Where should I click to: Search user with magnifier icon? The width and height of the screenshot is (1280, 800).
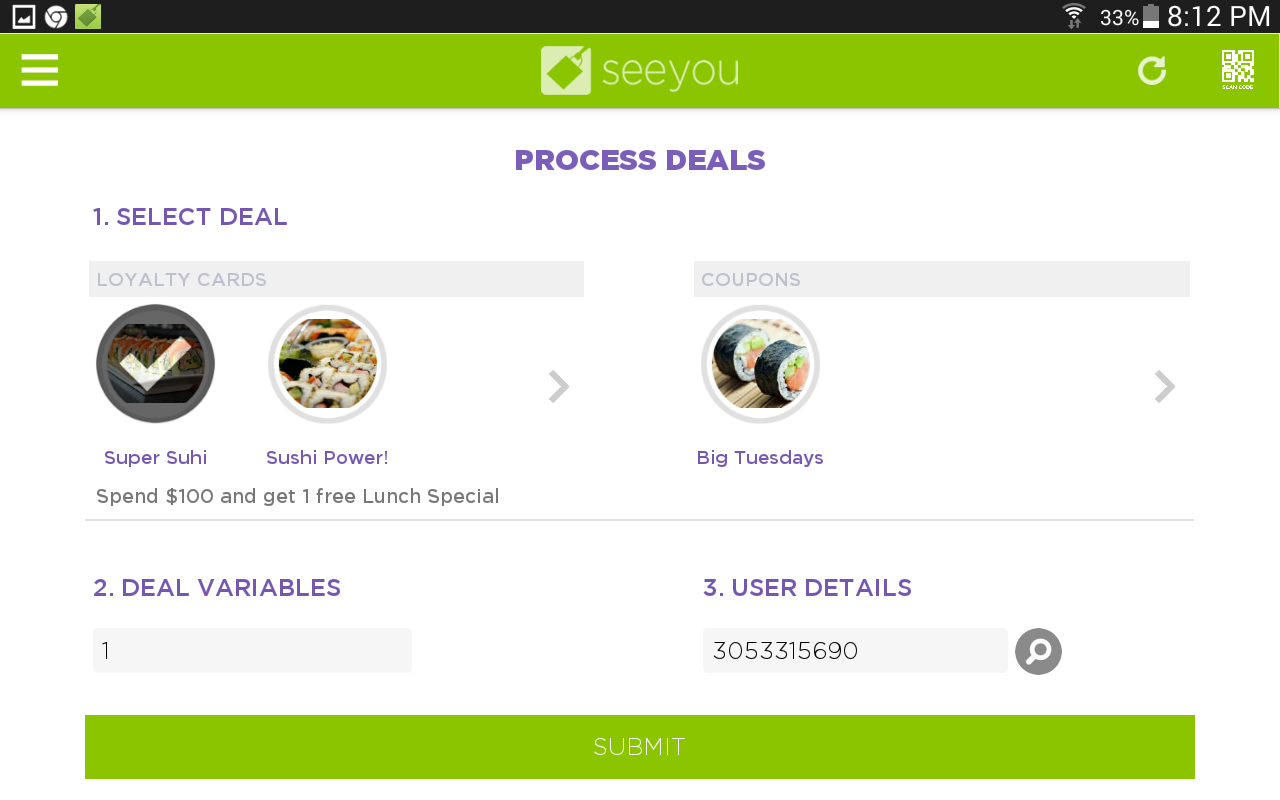pos(1038,651)
